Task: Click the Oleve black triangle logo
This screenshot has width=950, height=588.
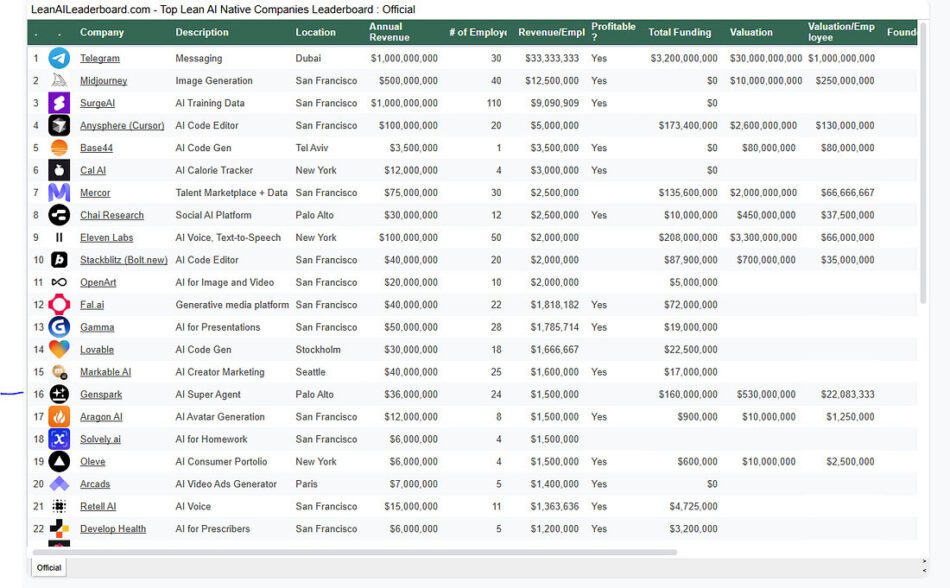Action: tap(59, 461)
